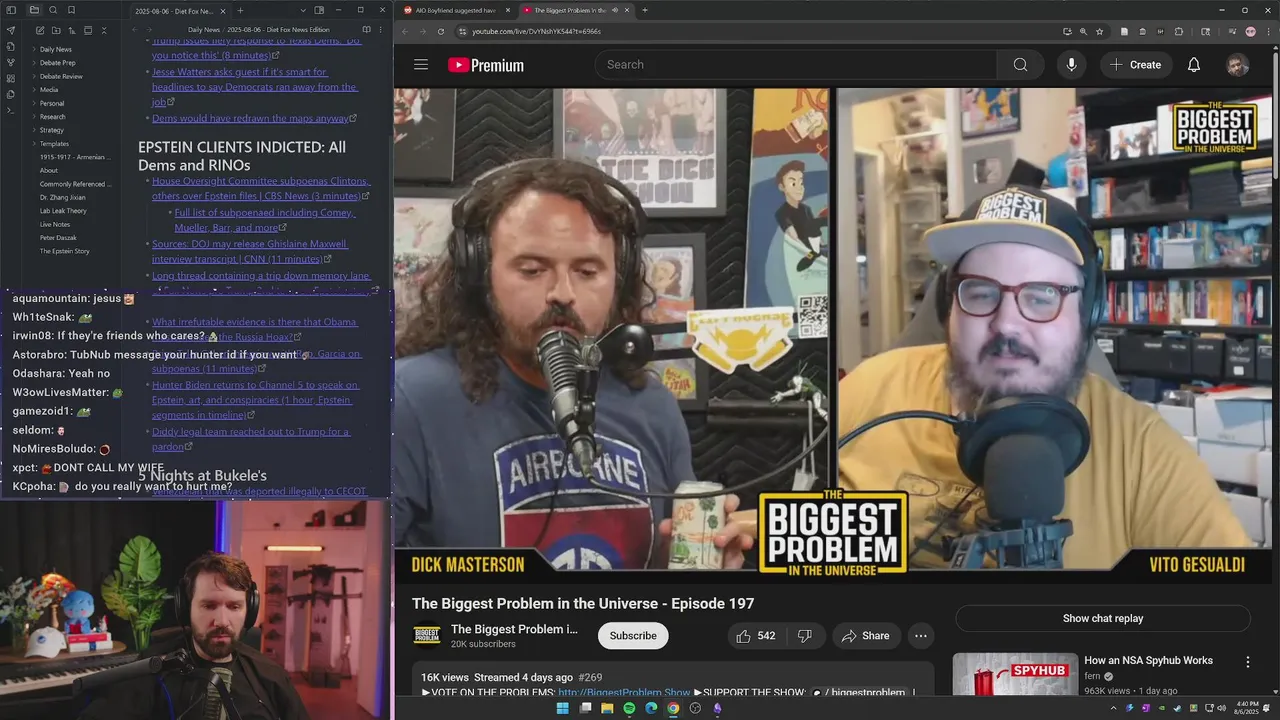
Task: Click the YouTube search input field
Action: pyautogui.click(x=796, y=65)
